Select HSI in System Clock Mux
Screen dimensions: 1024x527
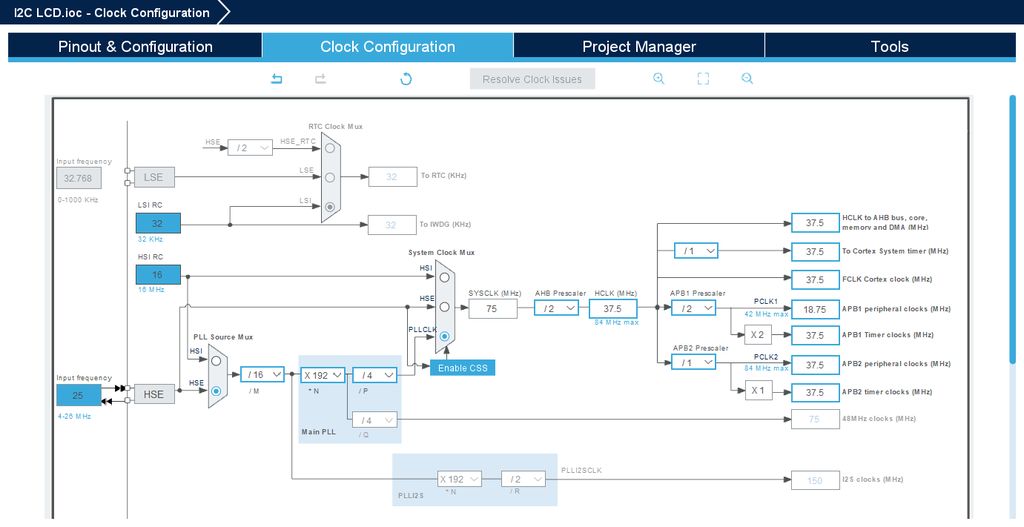click(445, 277)
